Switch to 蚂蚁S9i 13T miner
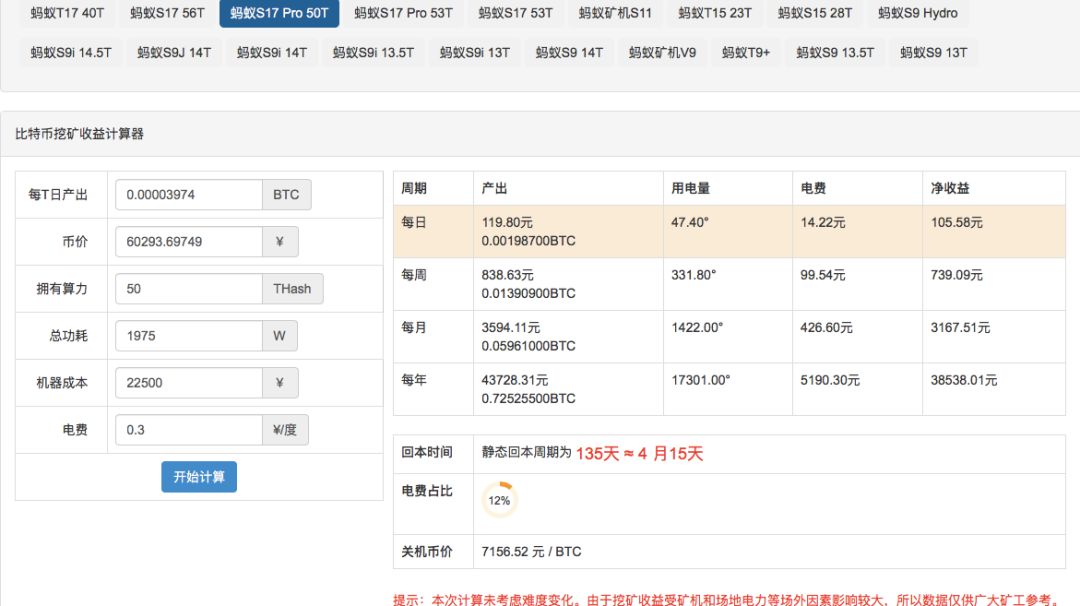Viewport: 1080px width, 606px height. coord(475,52)
